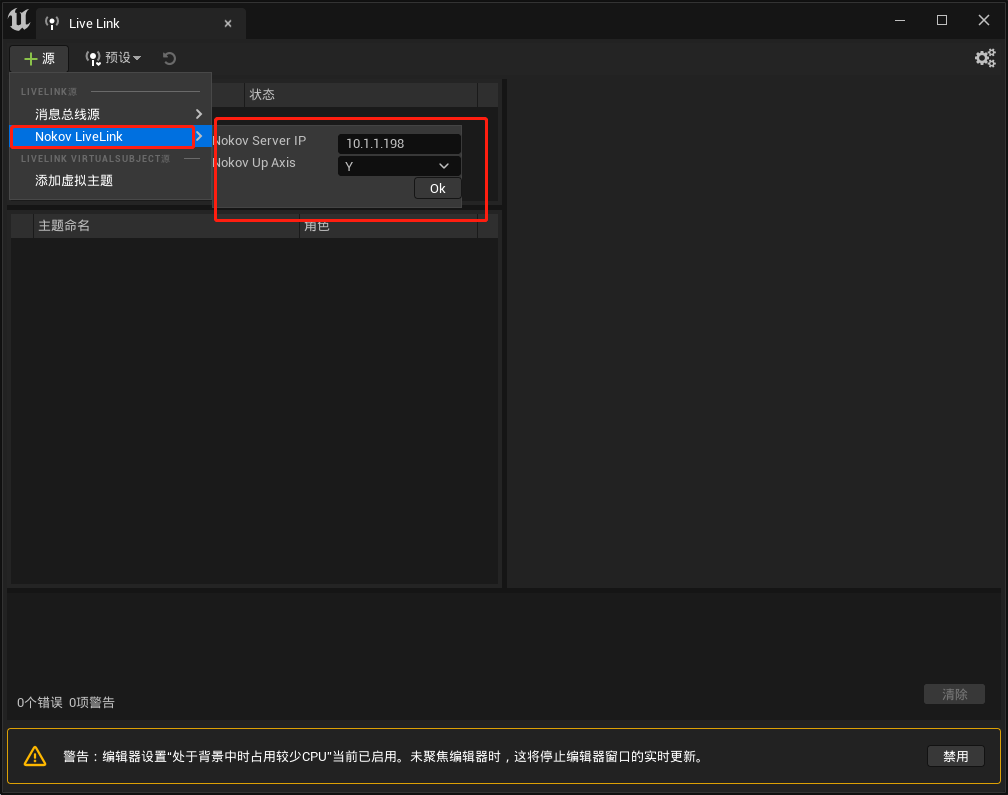1008x795 pixels.
Task: Click the clear (清除) log button
Action: [x=954, y=694]
